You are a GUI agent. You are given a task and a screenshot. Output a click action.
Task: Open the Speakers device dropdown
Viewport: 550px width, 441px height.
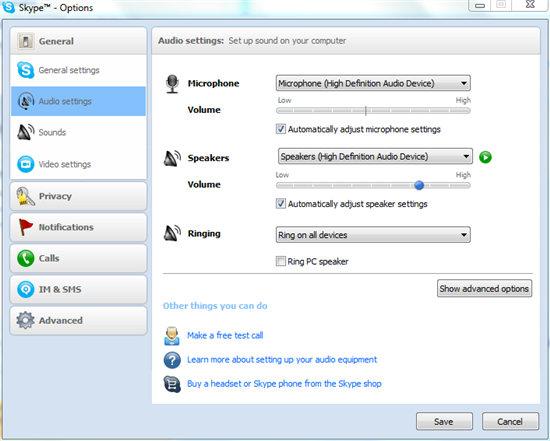pyautogui.click(x=375, y=156)
